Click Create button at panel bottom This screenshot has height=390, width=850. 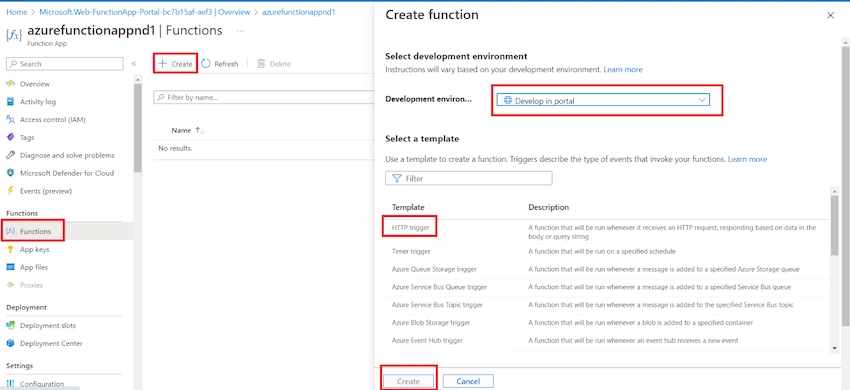pos(408,381)
